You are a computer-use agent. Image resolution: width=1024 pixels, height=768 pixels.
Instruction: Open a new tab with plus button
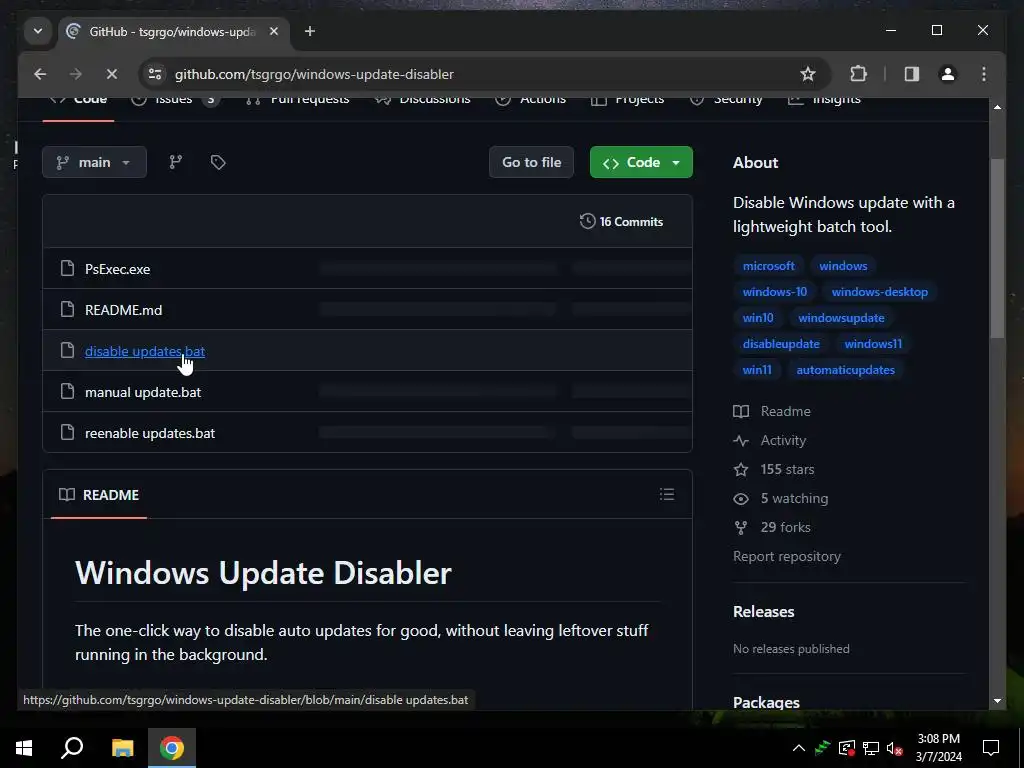click(310, 31)
